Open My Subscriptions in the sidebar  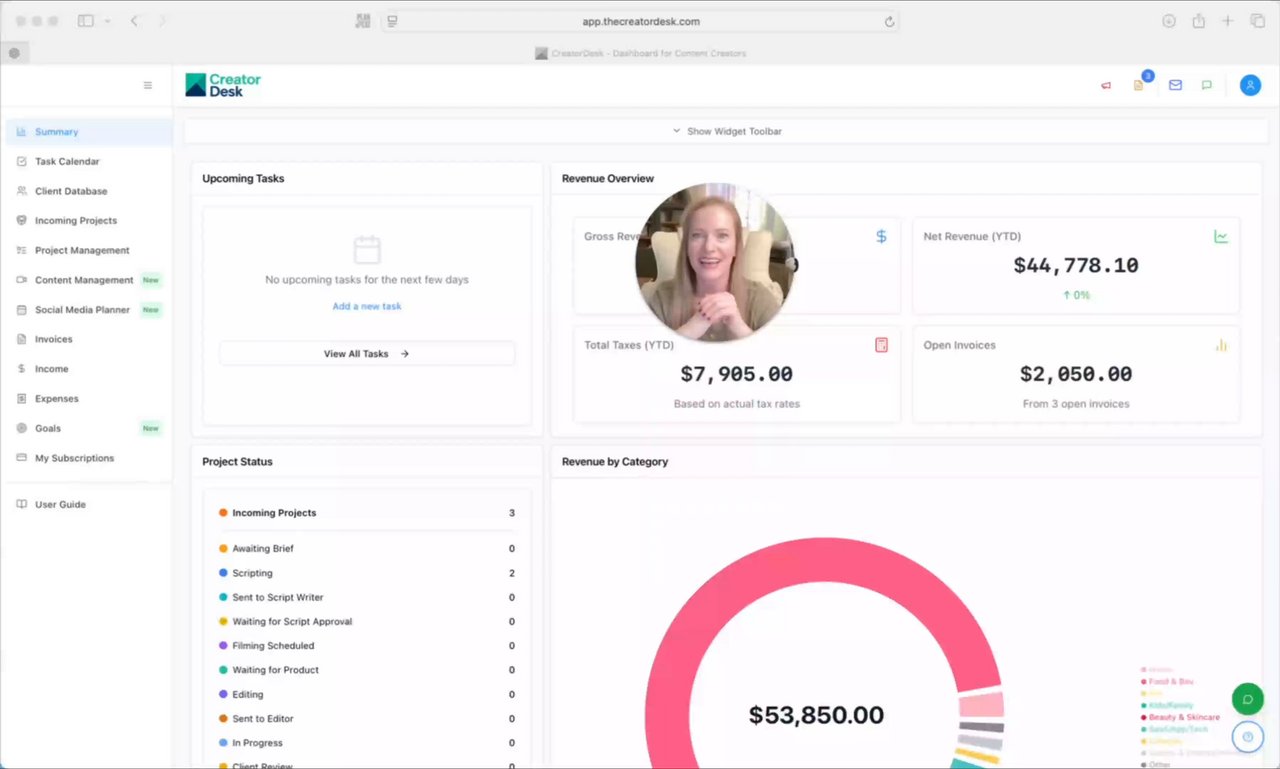(x=89, y=458)
